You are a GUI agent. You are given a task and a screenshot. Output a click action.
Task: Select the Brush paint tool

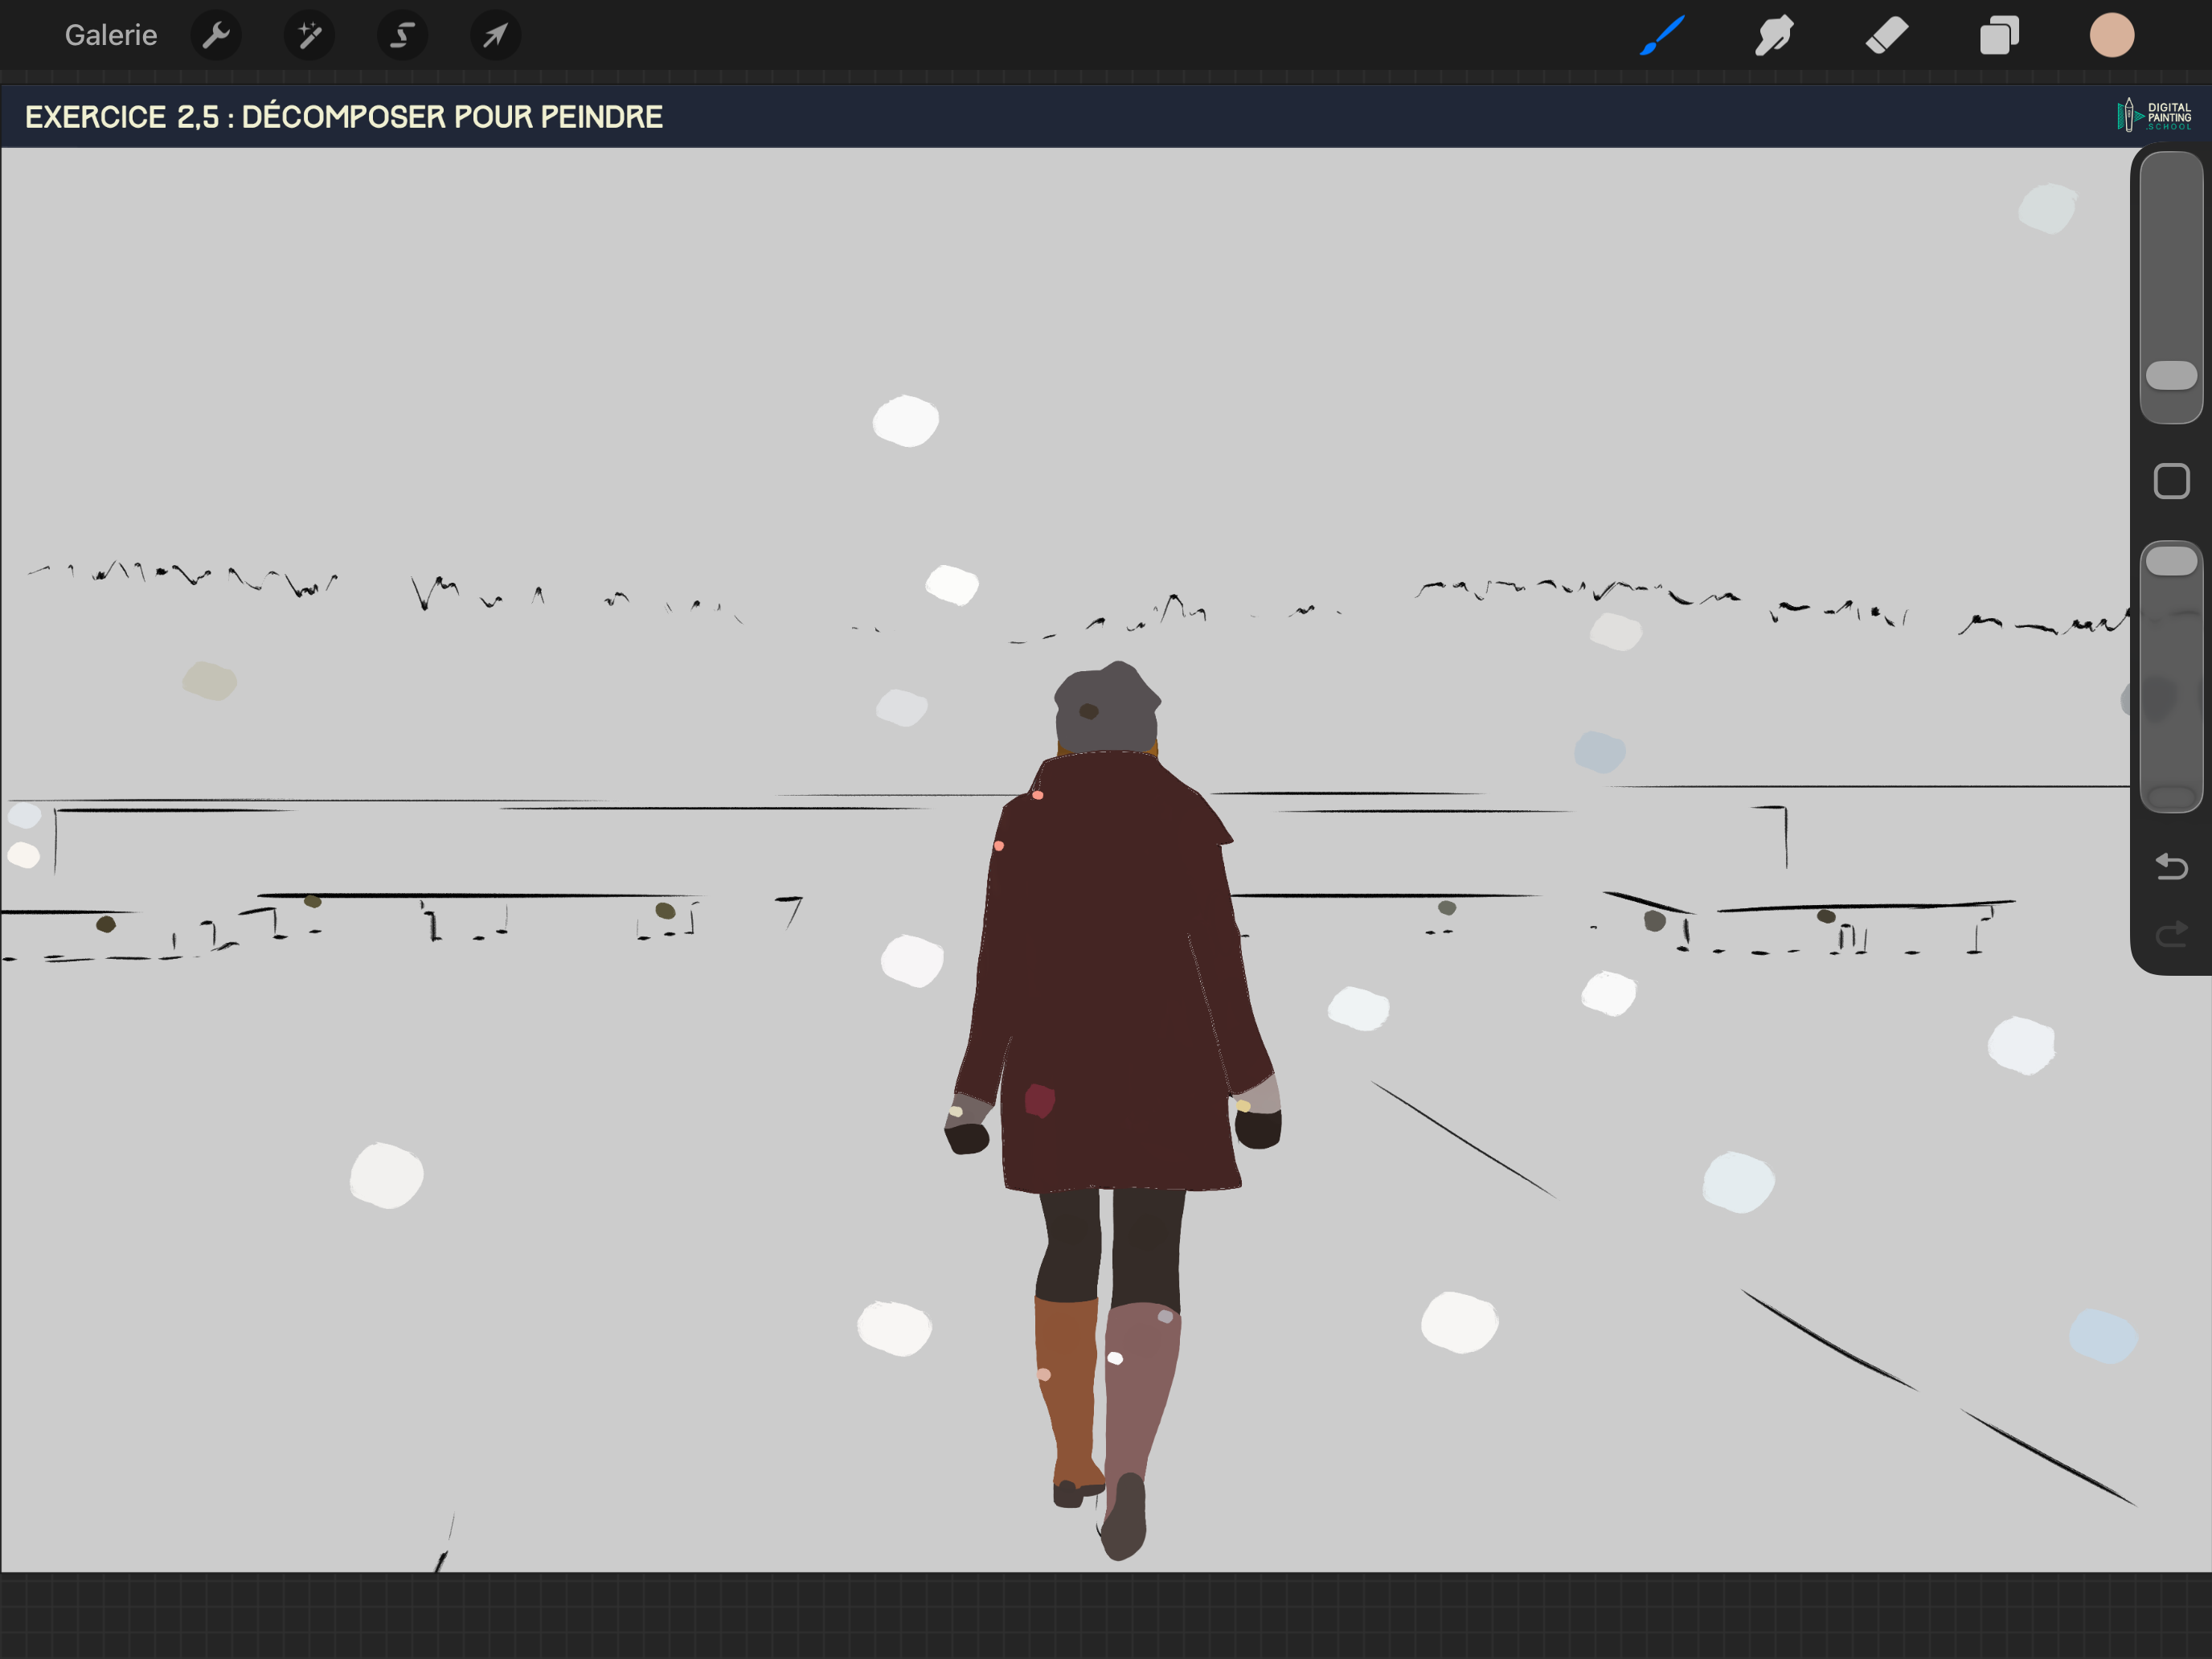coord(1662,35)
